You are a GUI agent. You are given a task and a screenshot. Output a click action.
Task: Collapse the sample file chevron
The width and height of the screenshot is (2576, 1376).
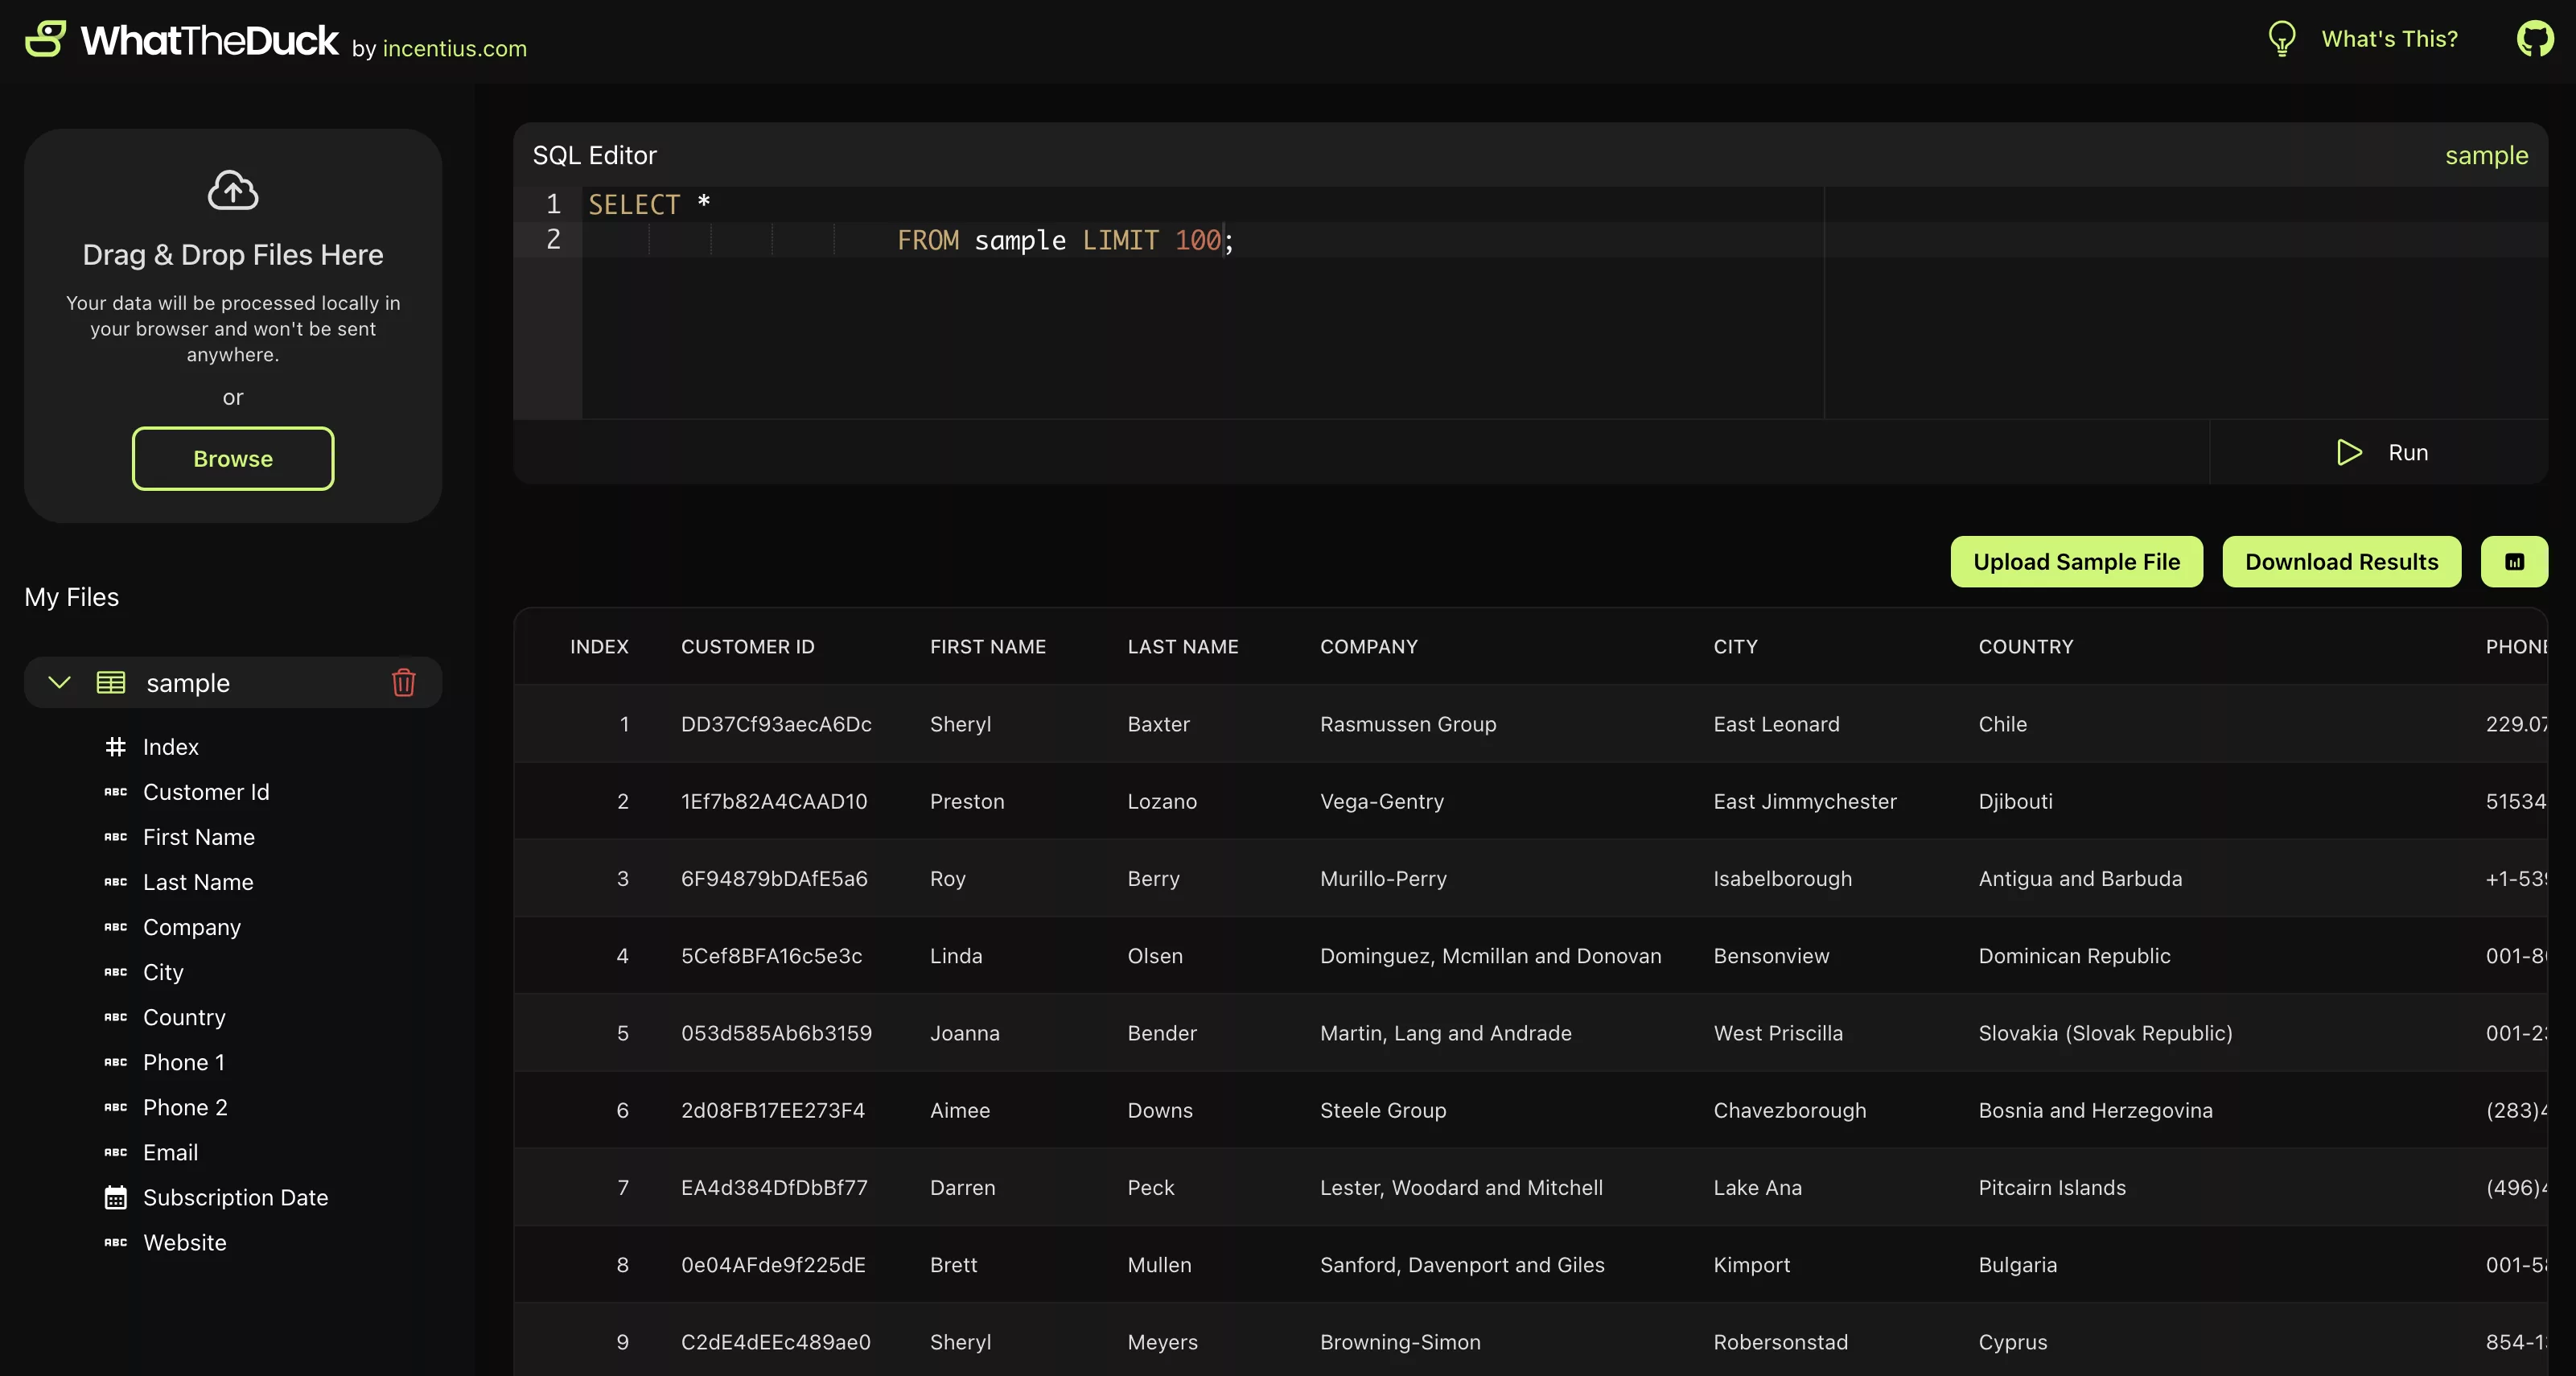click(x=60, y=682)
